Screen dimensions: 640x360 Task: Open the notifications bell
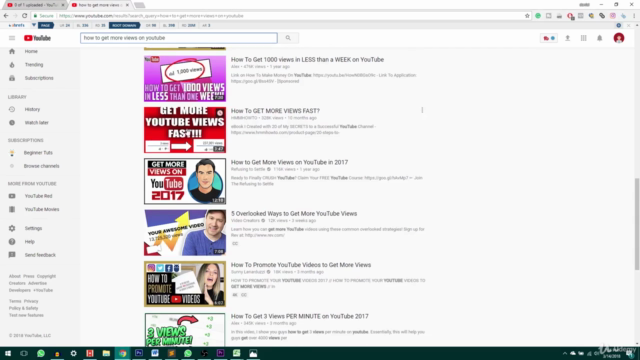[x=600, y=38]
